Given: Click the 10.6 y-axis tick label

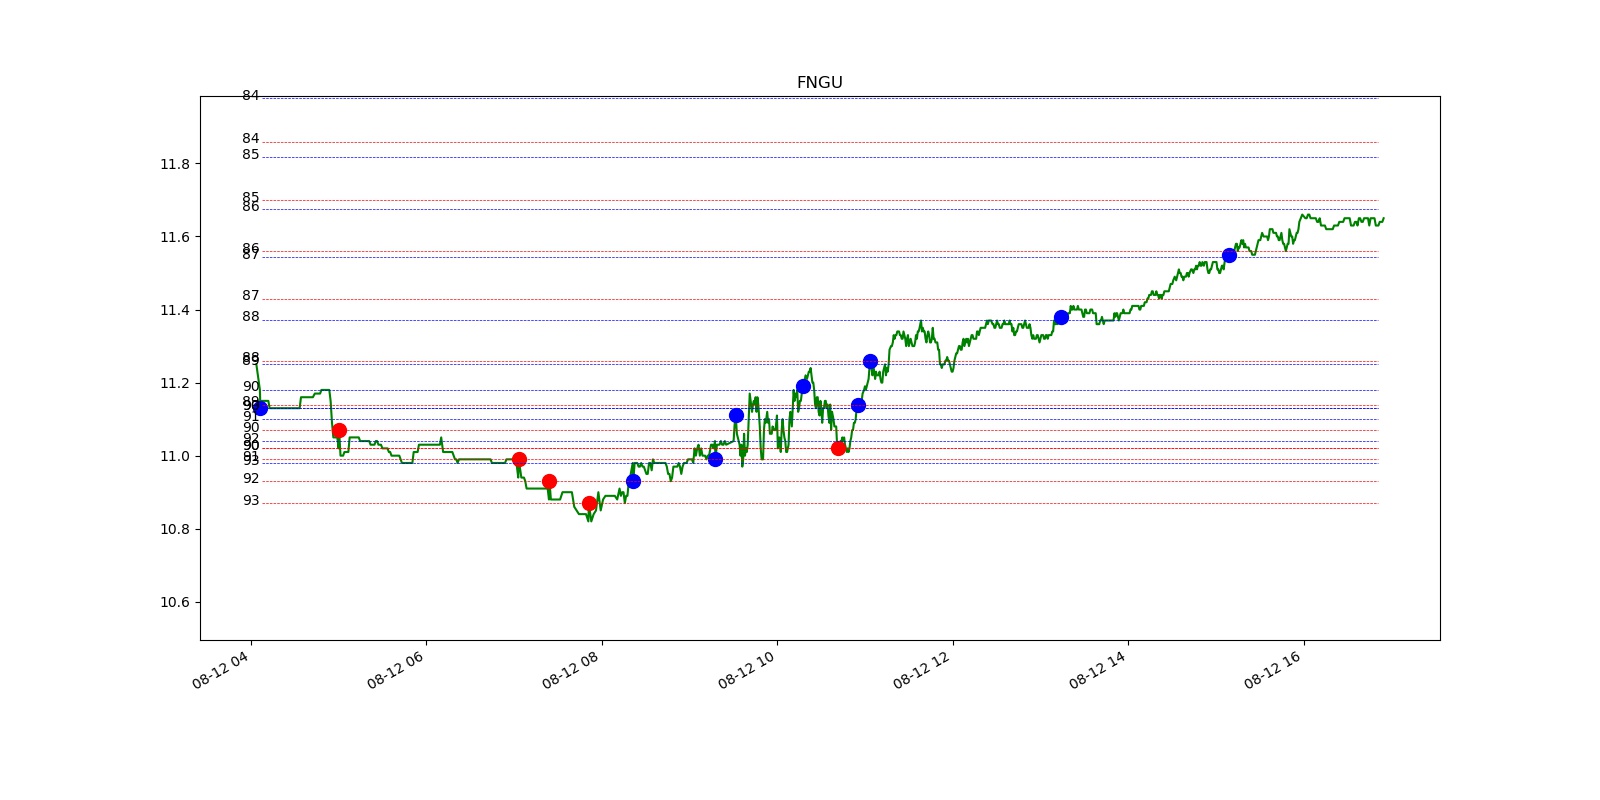Looking at the screenshot, I should click(175, 602).
